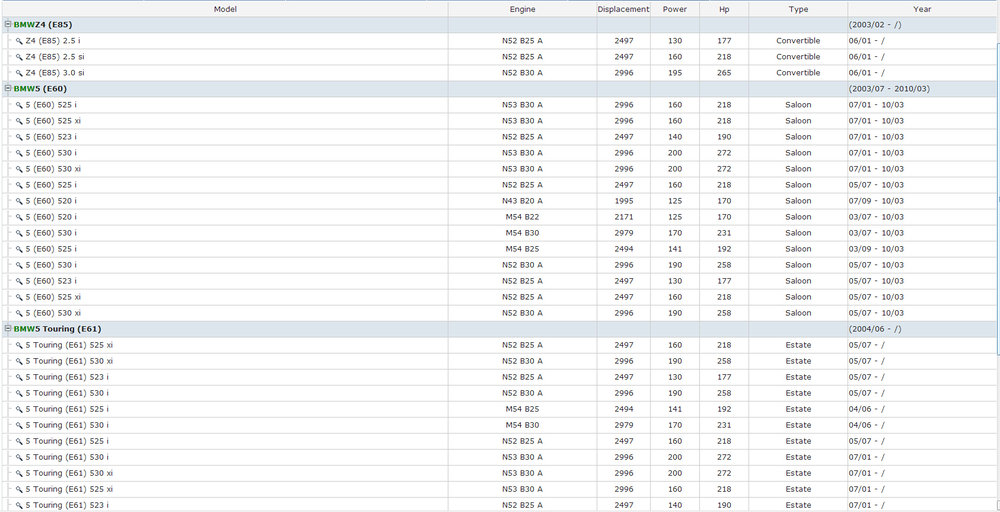Image resolution: width=1000 pixels, height=512 pixels.
Task: Select magnifier icon of 5 (E60) 520 i N43 B20 A
Action: coord(19,201)
